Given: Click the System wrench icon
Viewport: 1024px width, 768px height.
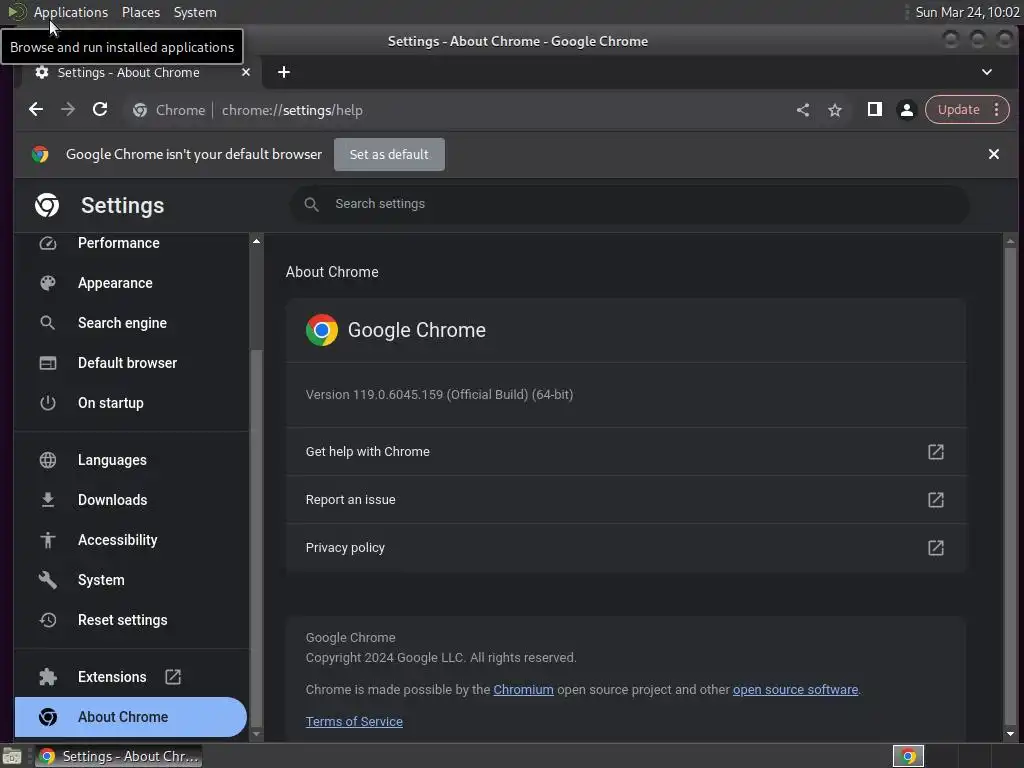Looking at the screenshot, I should click(x=48, y=580).
